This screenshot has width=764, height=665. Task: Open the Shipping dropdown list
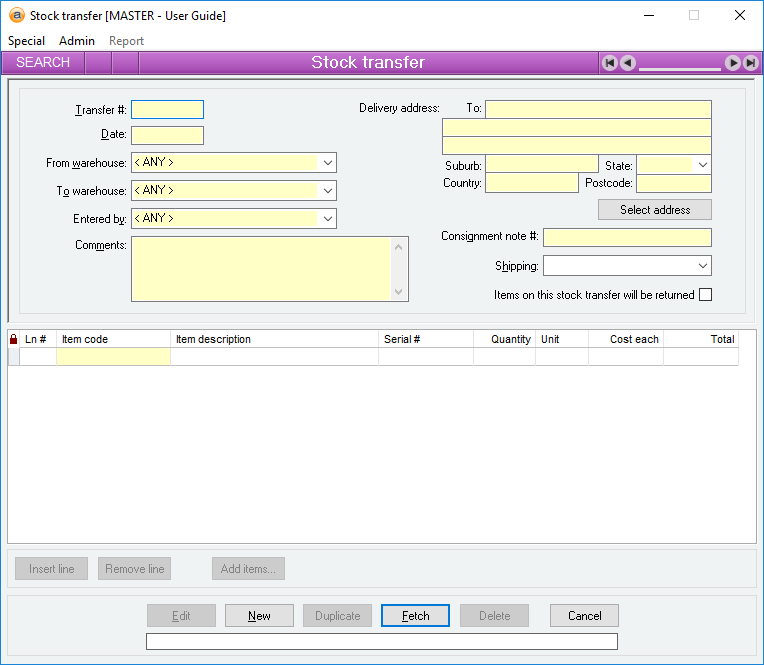(702, 266)
